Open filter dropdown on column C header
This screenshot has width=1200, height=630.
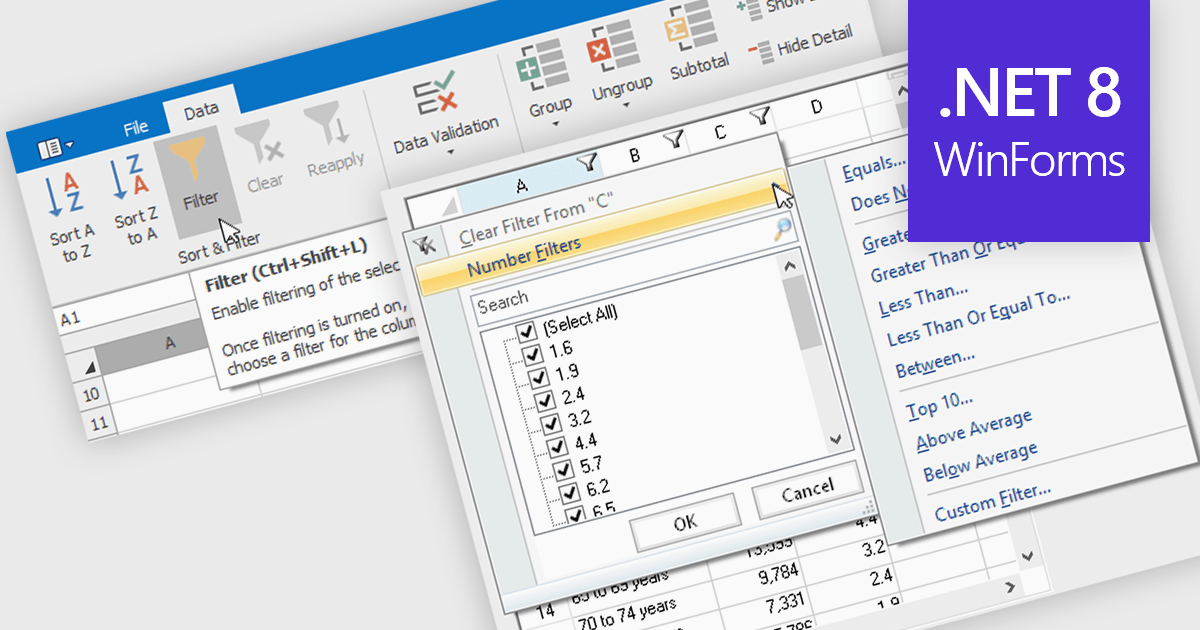[761, 118]
